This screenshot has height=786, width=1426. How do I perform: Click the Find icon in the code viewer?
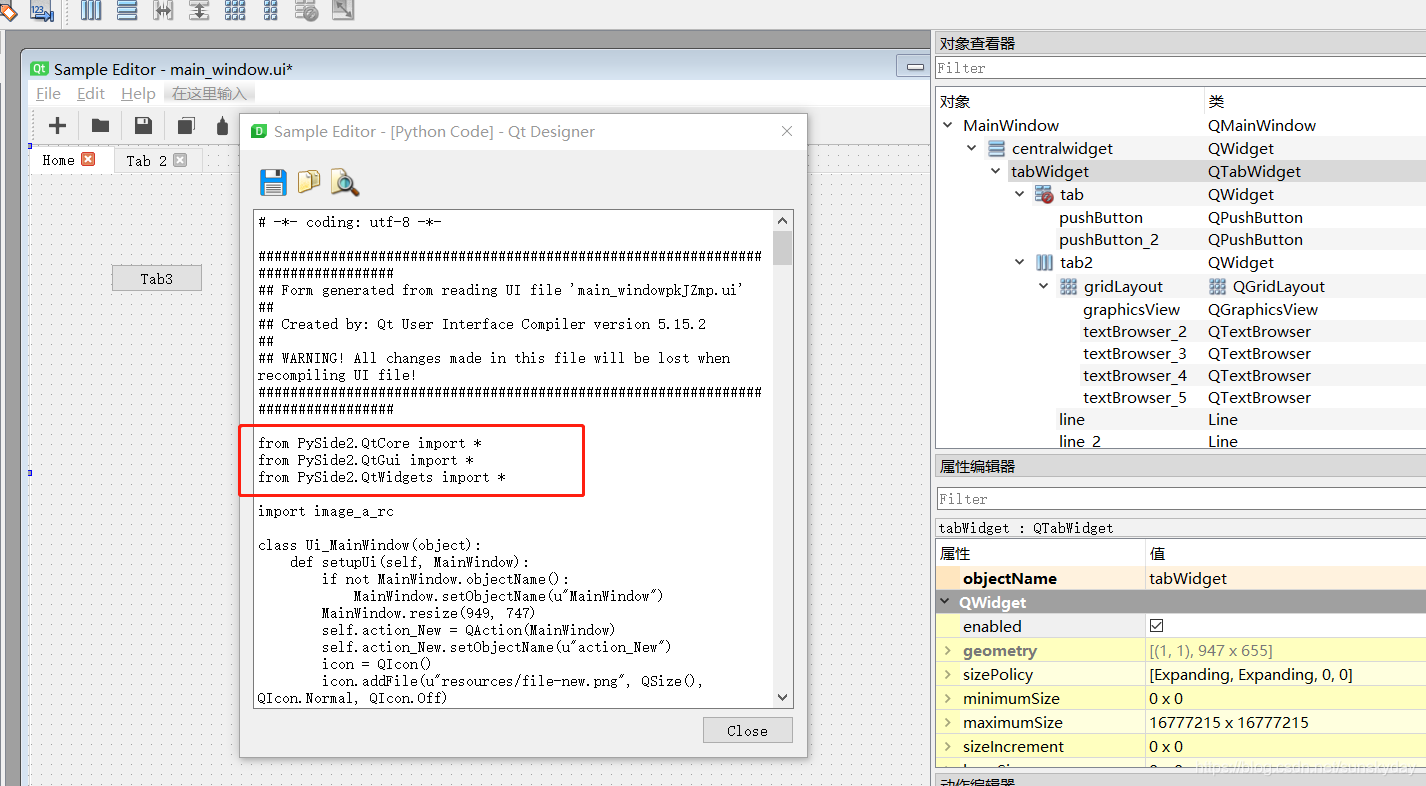coord(343,183)
